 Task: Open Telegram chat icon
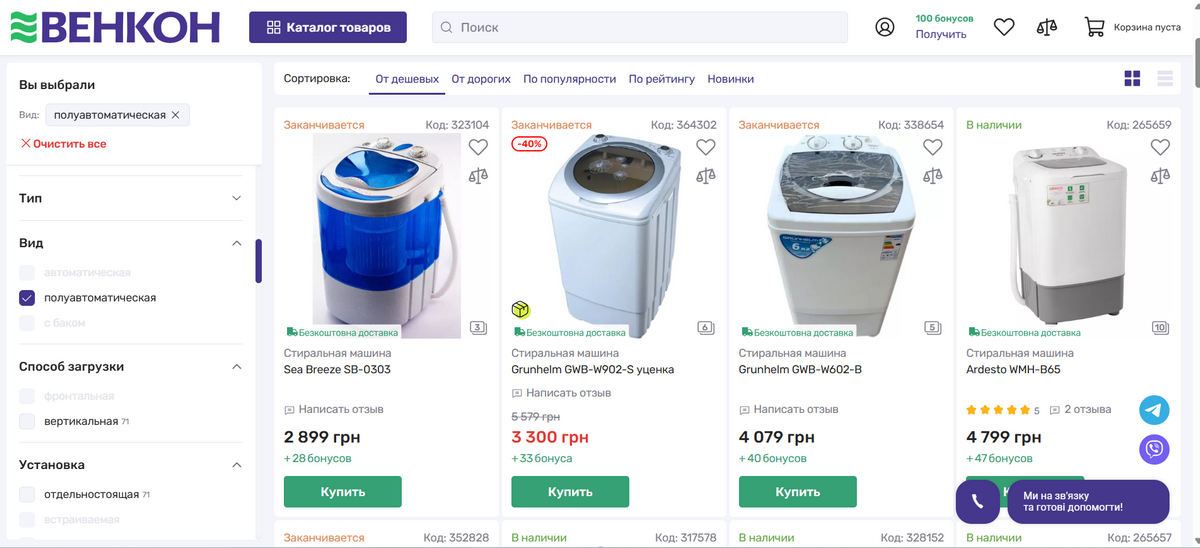click(x=1154, y=410)
